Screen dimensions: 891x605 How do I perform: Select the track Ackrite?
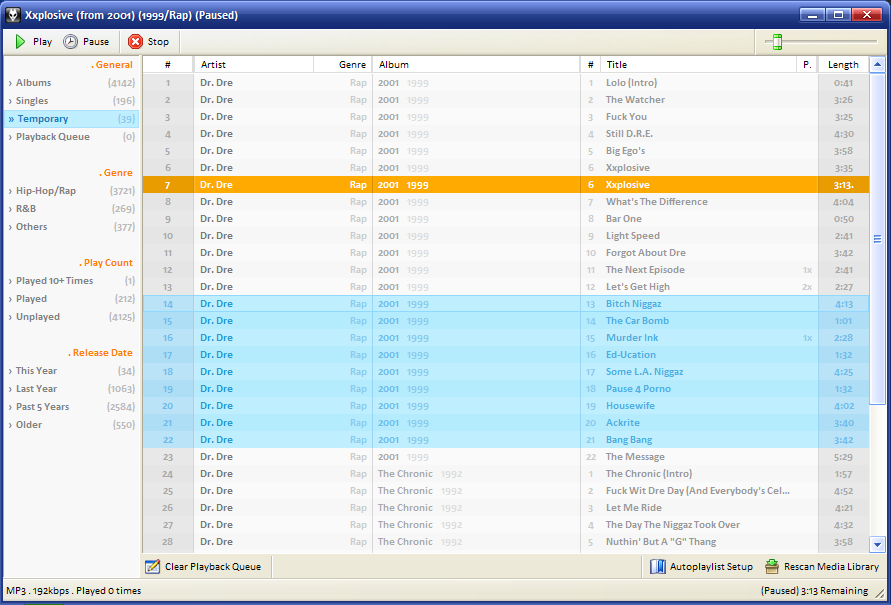click(506, 423)
